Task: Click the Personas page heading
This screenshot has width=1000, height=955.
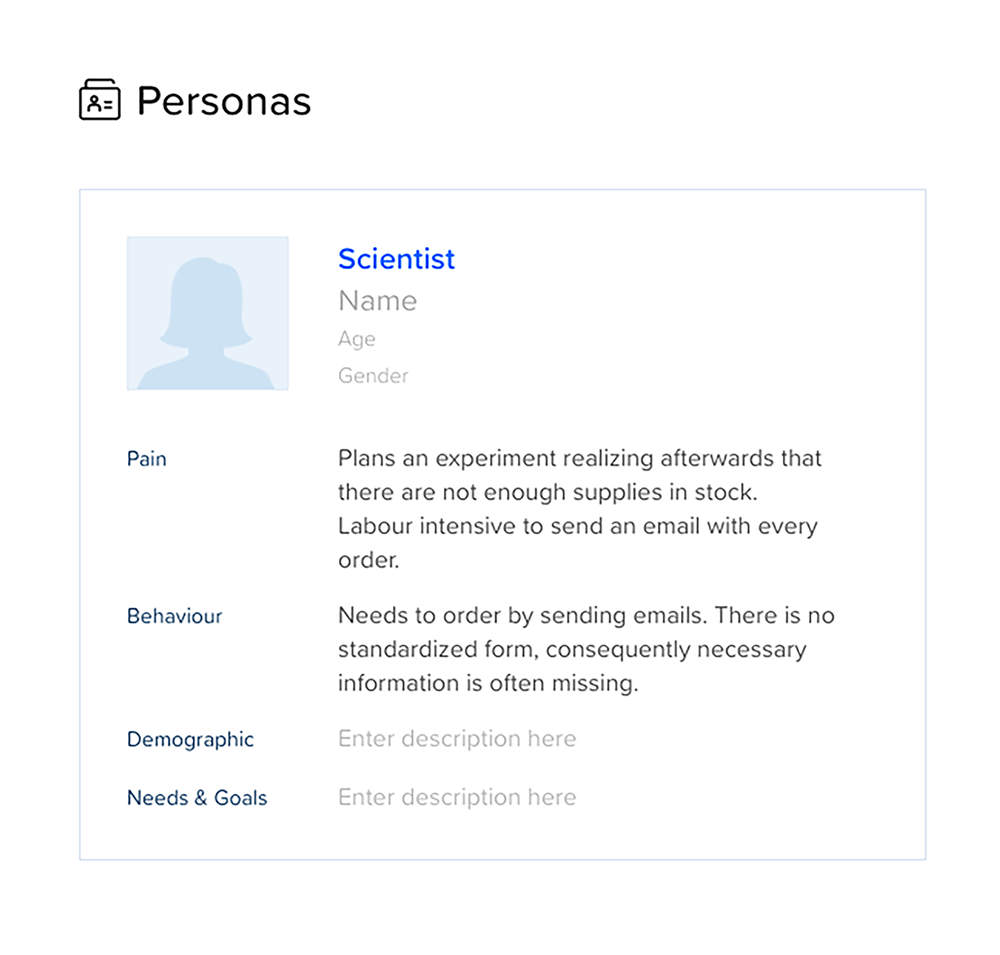Action: tap(224, 101)
